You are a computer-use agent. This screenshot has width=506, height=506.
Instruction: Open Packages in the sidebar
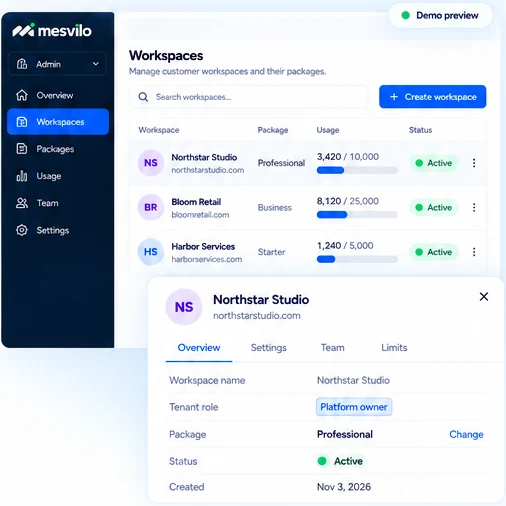57,149
